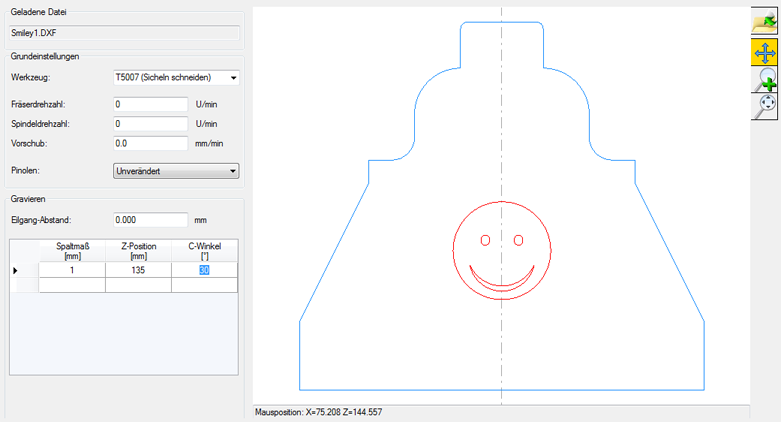The width and height of the screenshot is (781, 422).
Task: Select the Z-Position cell with value 135
Action: (x=138, y=270)
